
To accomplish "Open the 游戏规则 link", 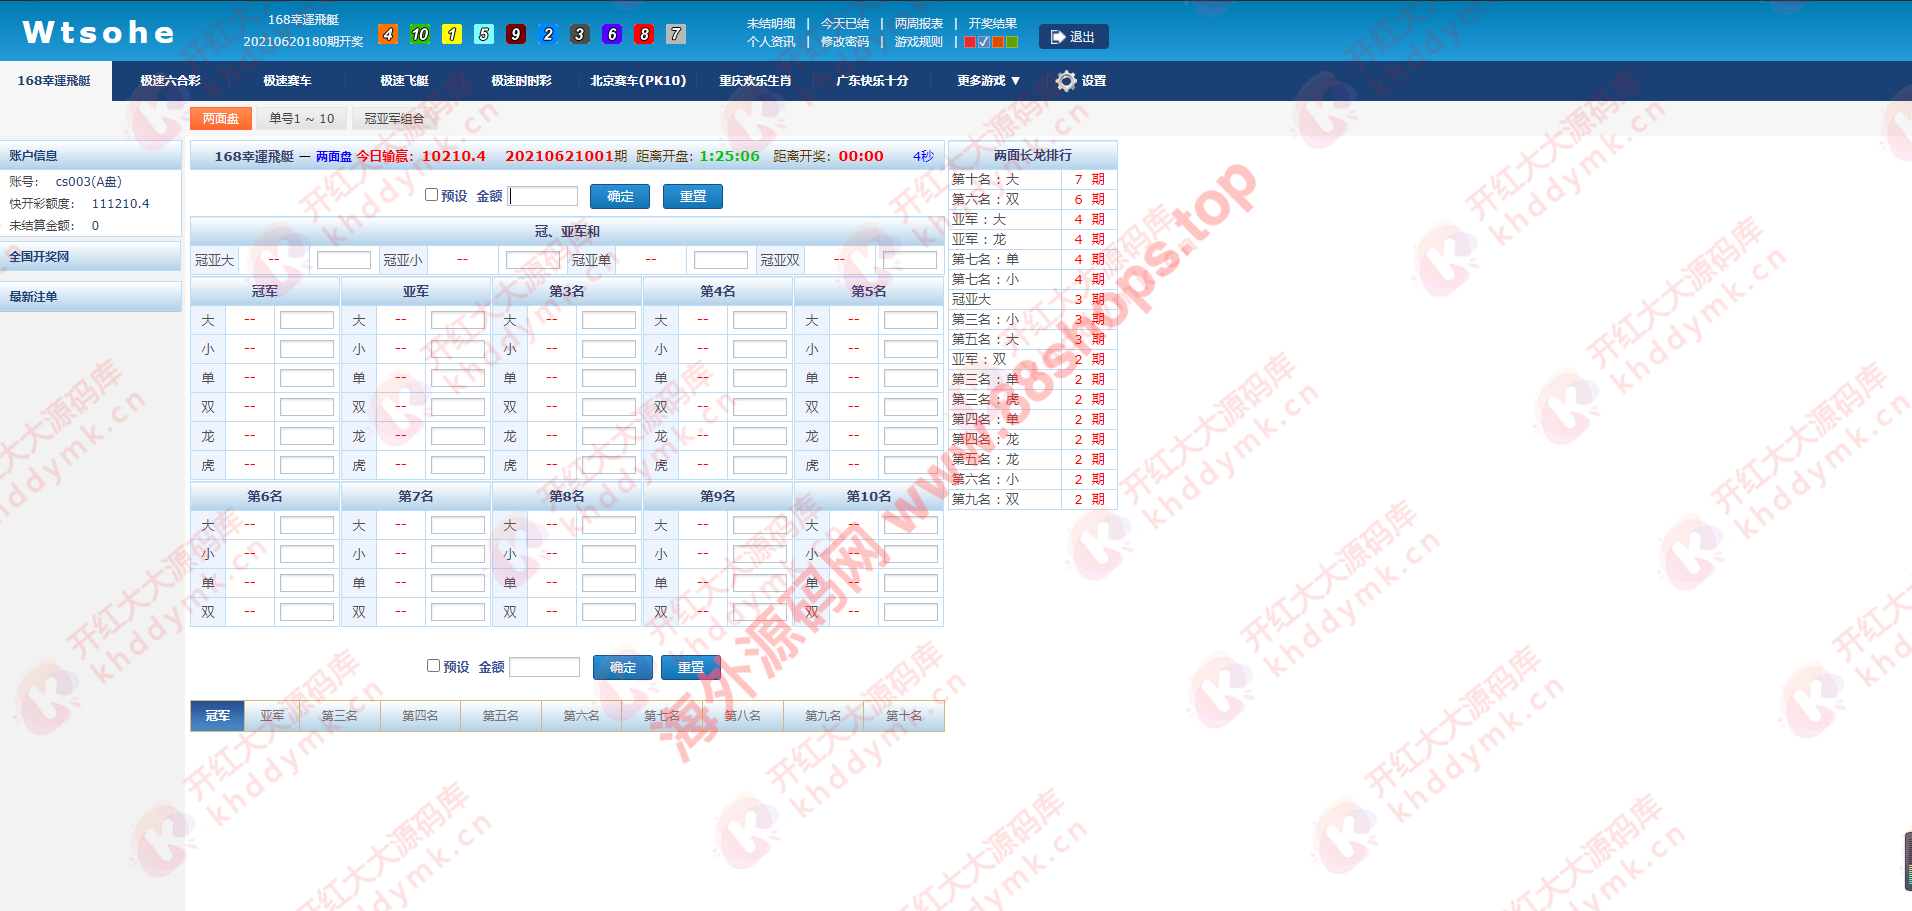I will [x=918, y=42].
